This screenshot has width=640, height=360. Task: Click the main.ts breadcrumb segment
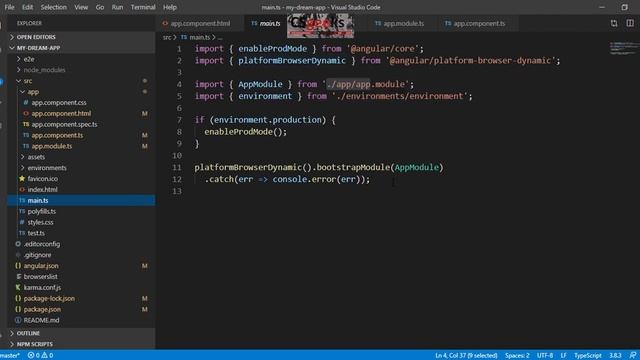[199, 38]
